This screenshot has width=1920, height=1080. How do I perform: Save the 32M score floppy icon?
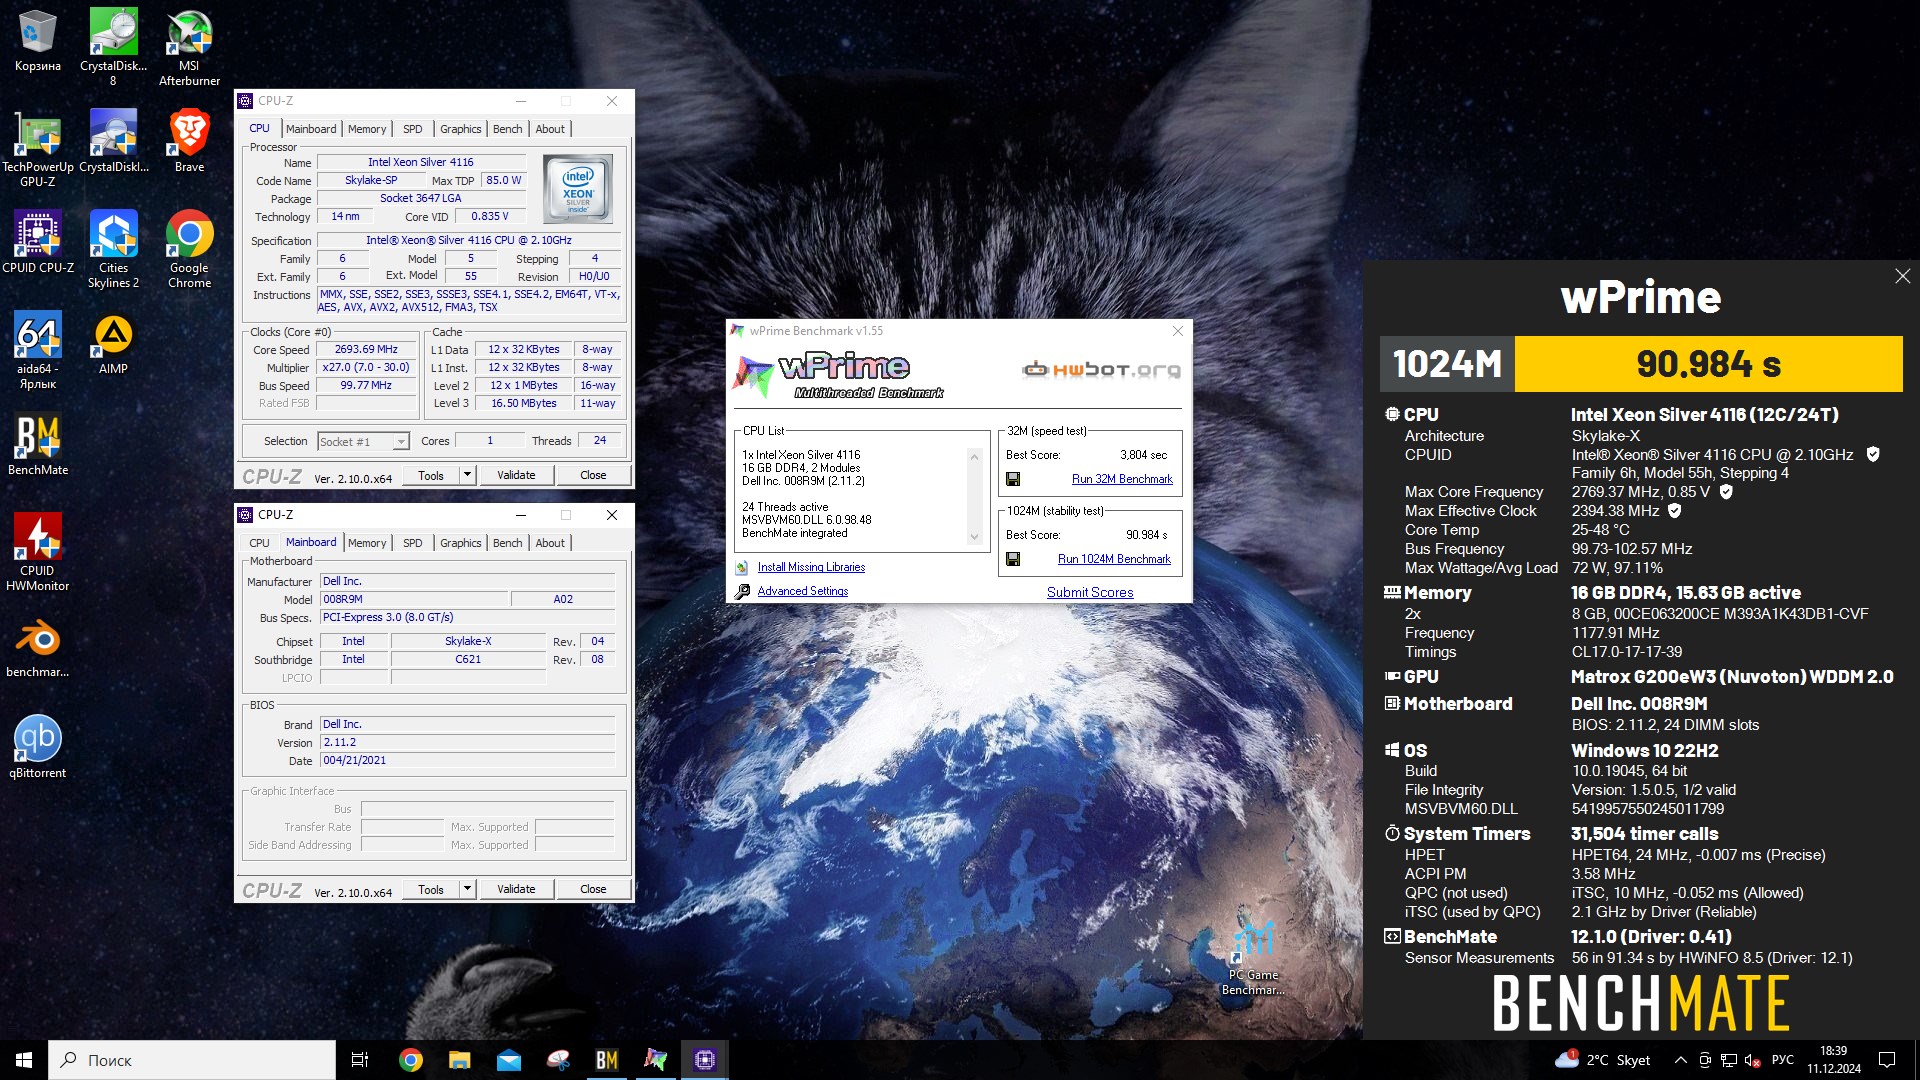point(1013,479)
